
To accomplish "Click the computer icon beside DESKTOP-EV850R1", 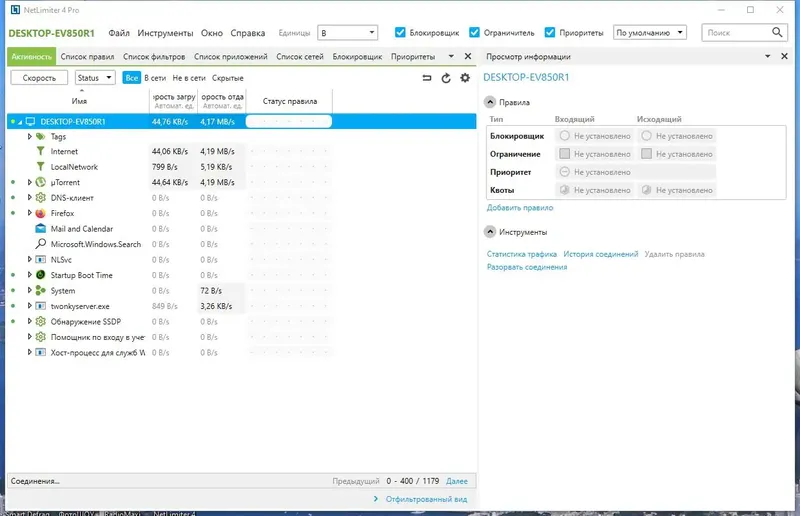I will (31, 121).
